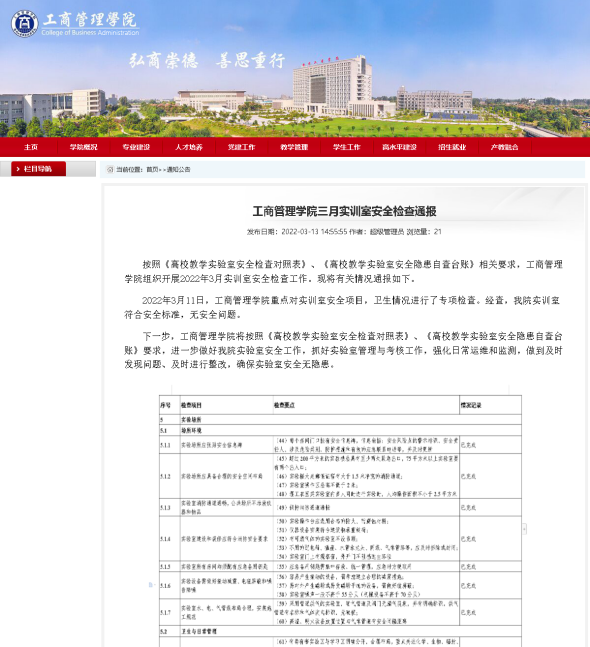Click table row number 5.1.7
Viewport: 590px width, 647px height.
(x=166, y=612)
